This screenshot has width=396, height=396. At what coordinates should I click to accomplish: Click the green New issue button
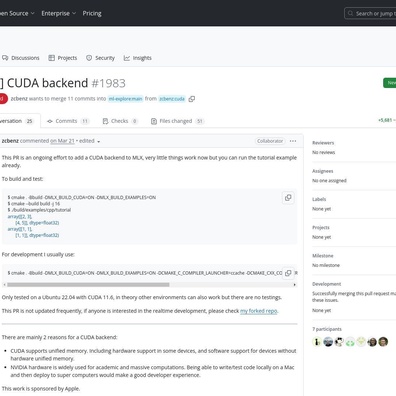point(390,83)
